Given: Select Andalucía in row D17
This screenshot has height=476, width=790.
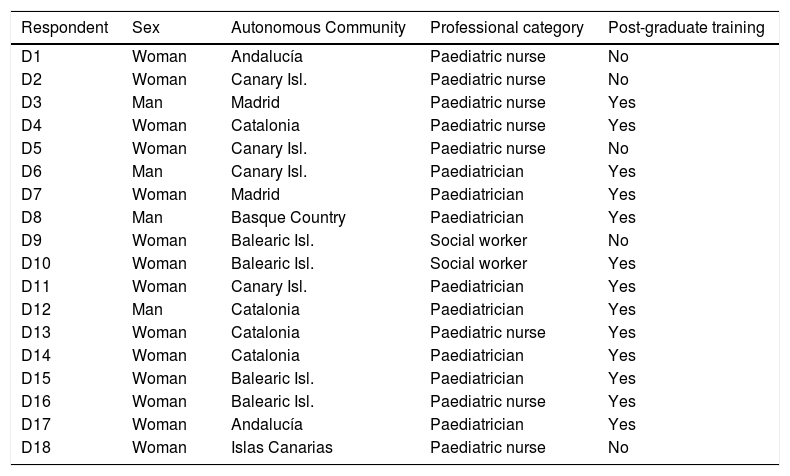Looking at the screenshot, I should (266, 425).
